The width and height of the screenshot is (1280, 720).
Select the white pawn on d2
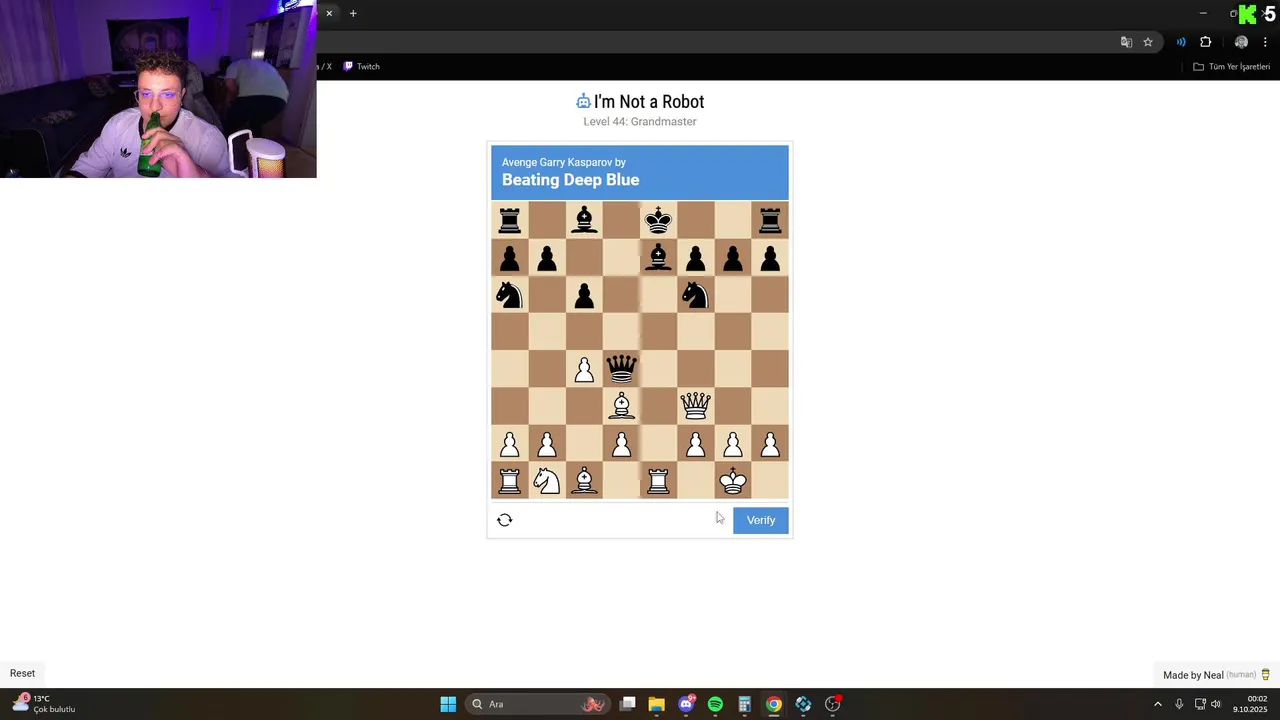pos(621,443)
